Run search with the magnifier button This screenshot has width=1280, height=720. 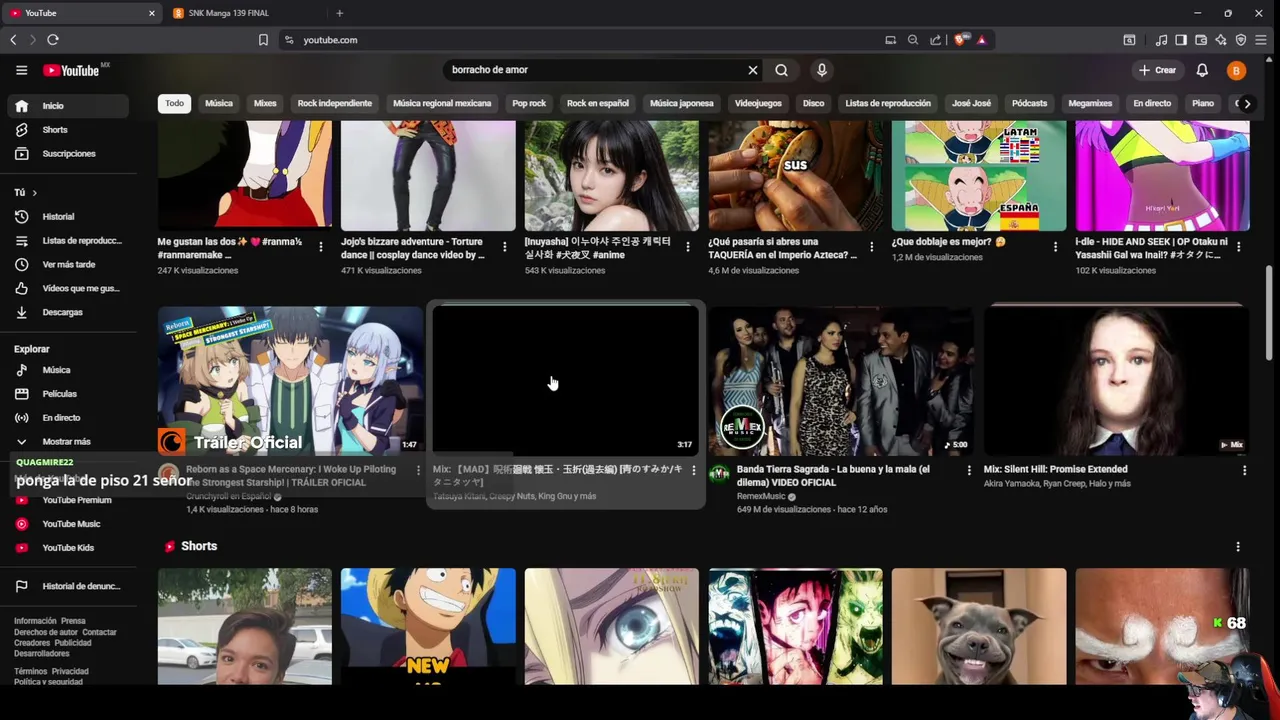point(782,70)
